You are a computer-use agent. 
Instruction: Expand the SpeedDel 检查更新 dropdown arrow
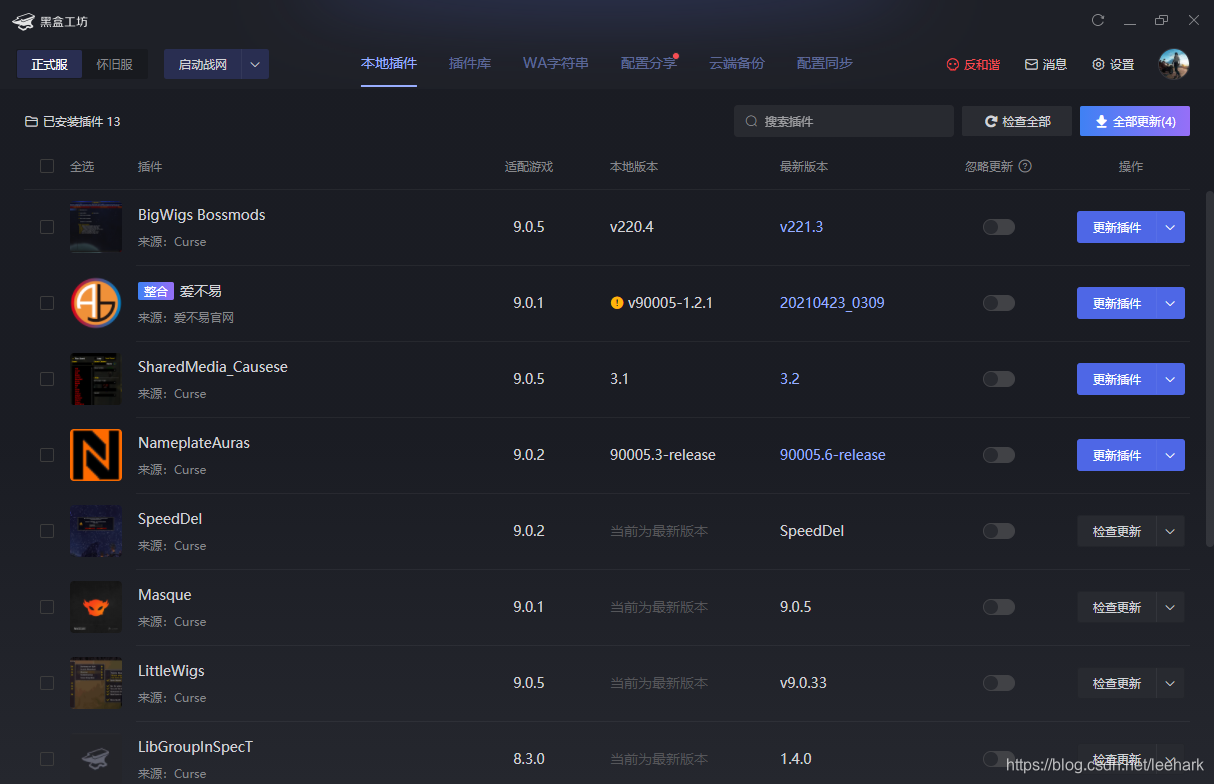[x=1171, y=531]
